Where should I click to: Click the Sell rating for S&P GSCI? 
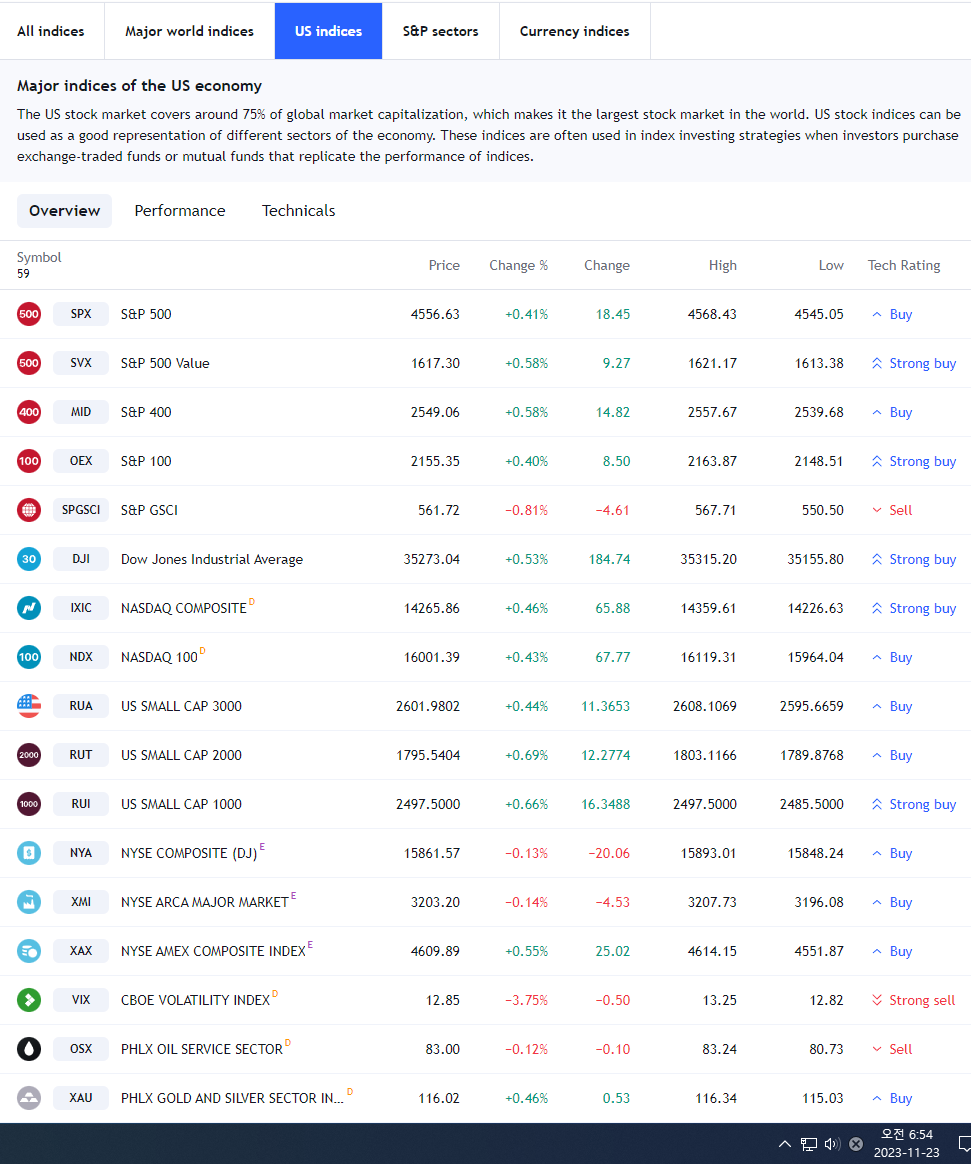[x=892, y=510]
